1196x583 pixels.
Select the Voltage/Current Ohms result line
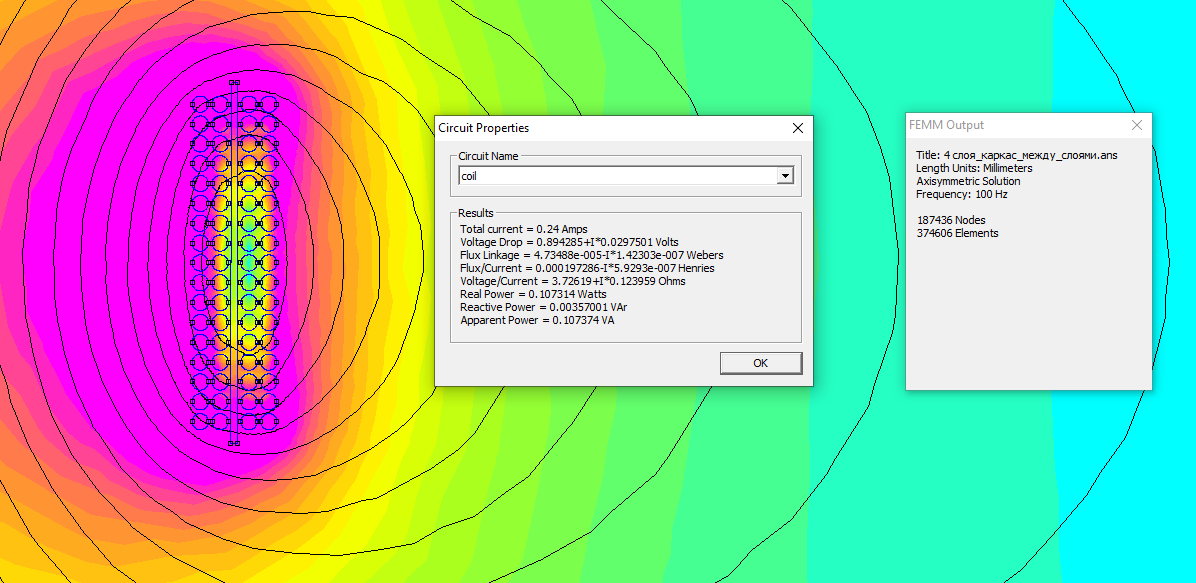click(x=573, y=281)
